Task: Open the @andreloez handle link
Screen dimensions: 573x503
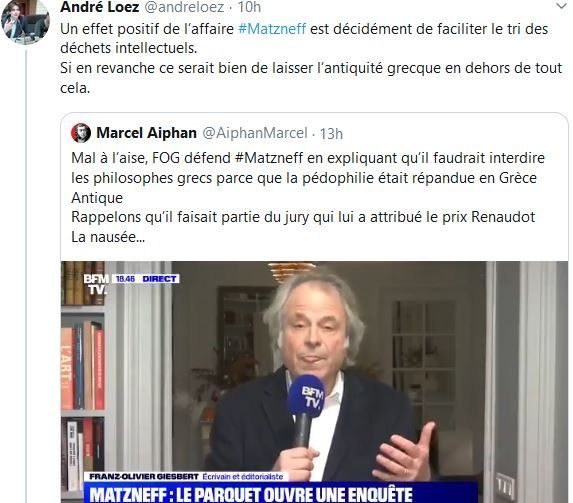Action: pos(184,7)
